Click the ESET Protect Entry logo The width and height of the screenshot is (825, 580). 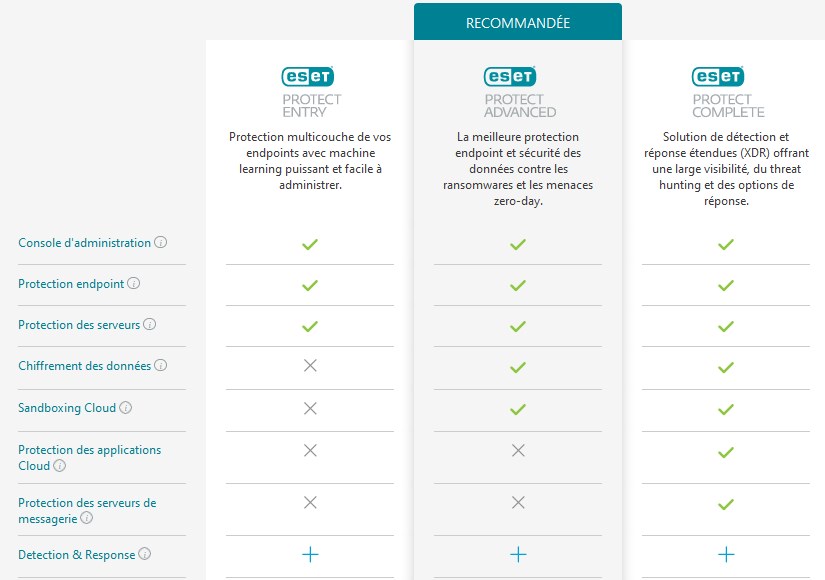tap(310, 88)
